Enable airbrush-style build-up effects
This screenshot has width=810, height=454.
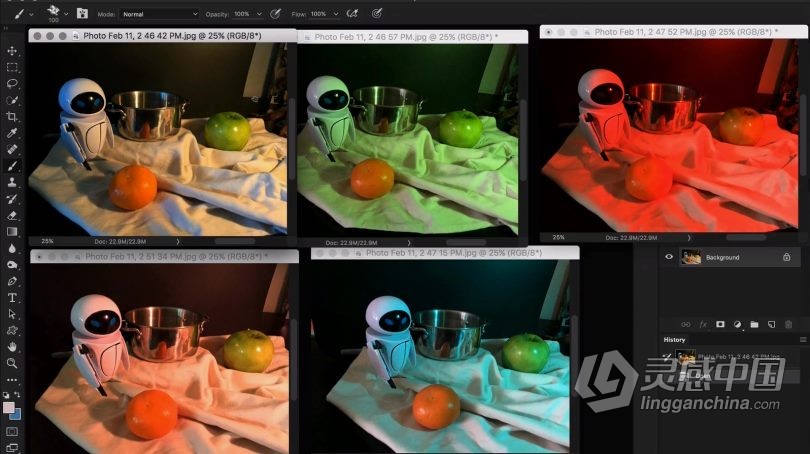click(352, 14)
